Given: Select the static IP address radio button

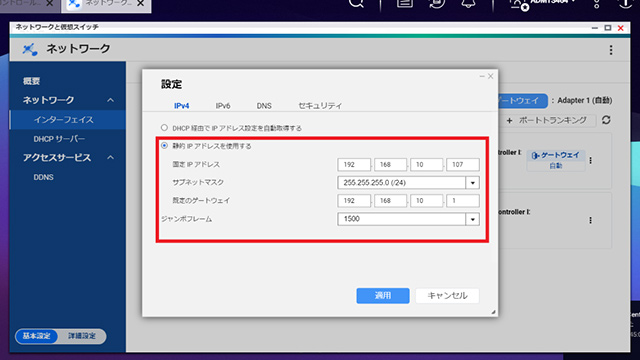Looking at the screenshot, I should coord(164,146).
